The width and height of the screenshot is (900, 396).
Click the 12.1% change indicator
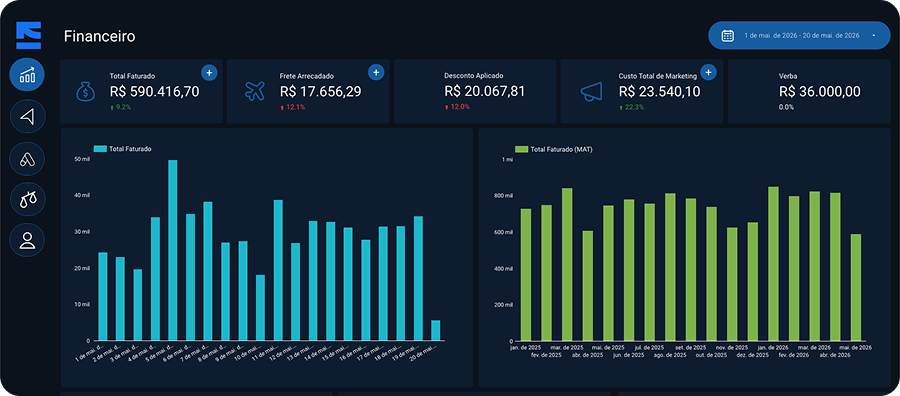(292, 107)
